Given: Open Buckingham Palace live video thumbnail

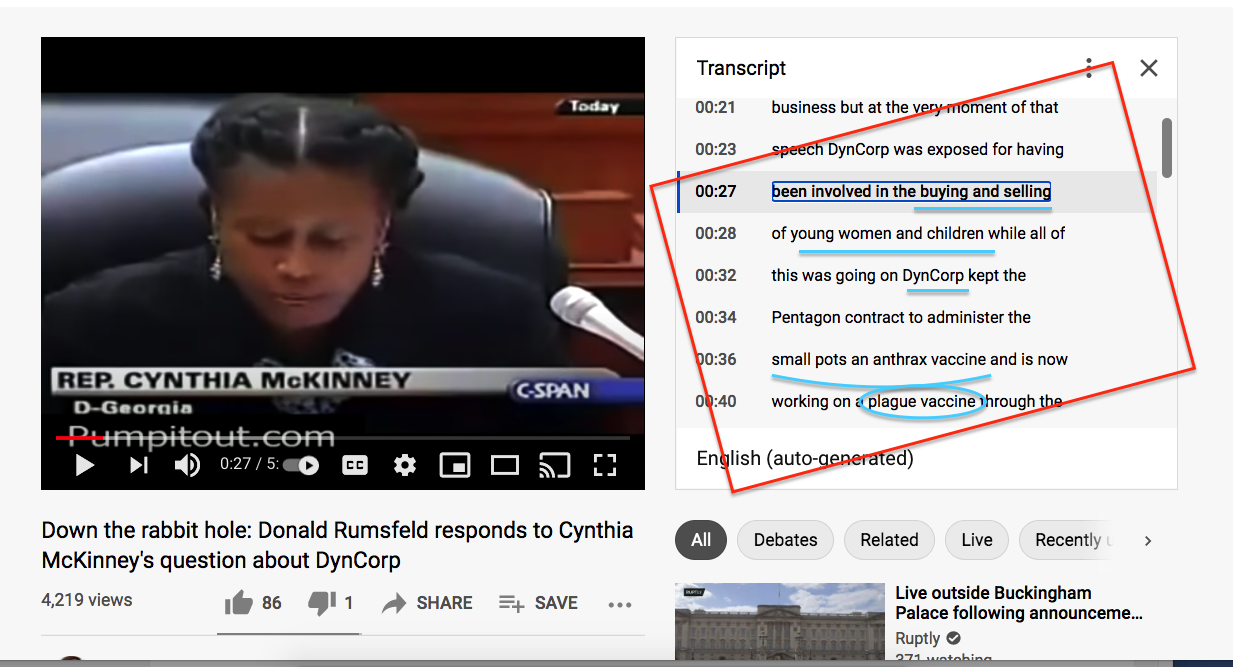Looking at the screenshot, I should point(780,623).
